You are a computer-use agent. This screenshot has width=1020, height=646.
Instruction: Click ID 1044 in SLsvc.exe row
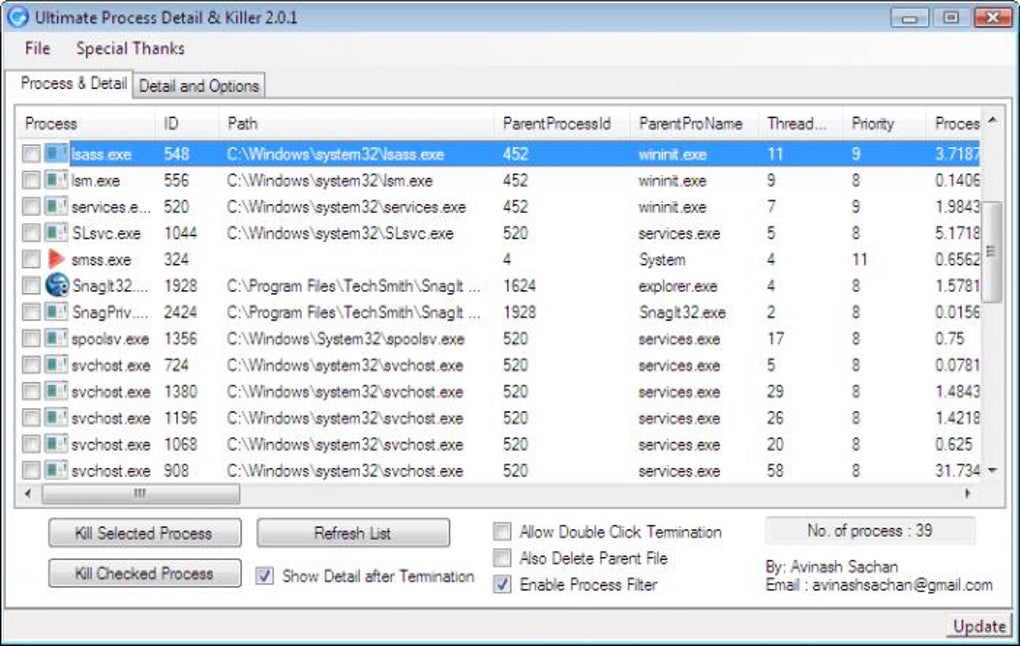click(180, 233)
